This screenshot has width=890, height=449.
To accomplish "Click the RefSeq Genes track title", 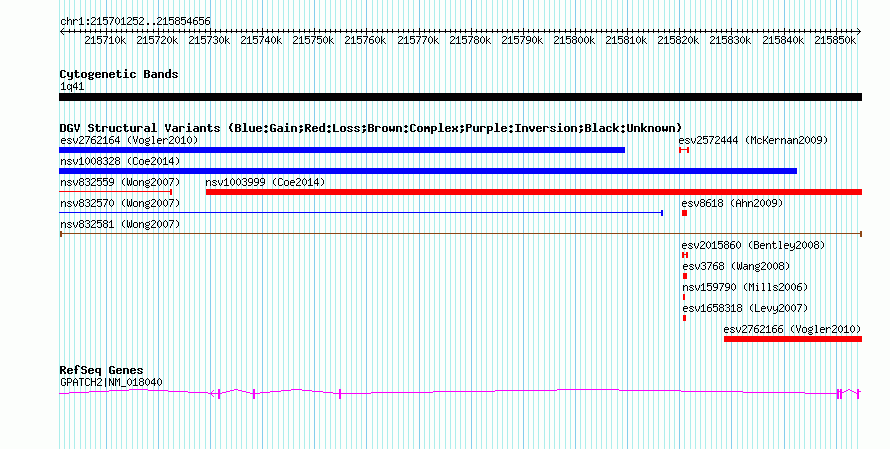I will click(101, 370).
